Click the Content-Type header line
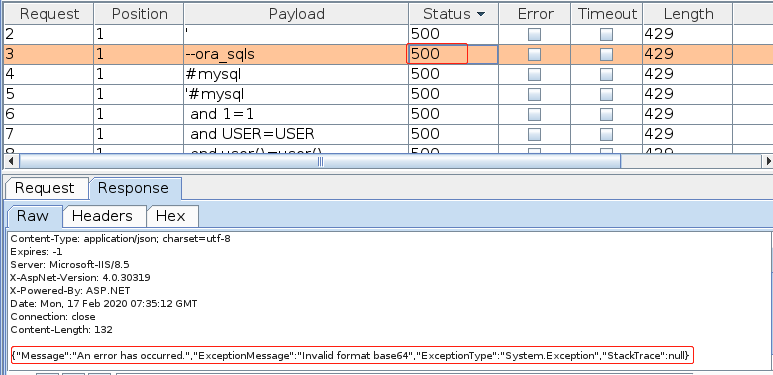This screenshot has height=375, width=773. 121,239
